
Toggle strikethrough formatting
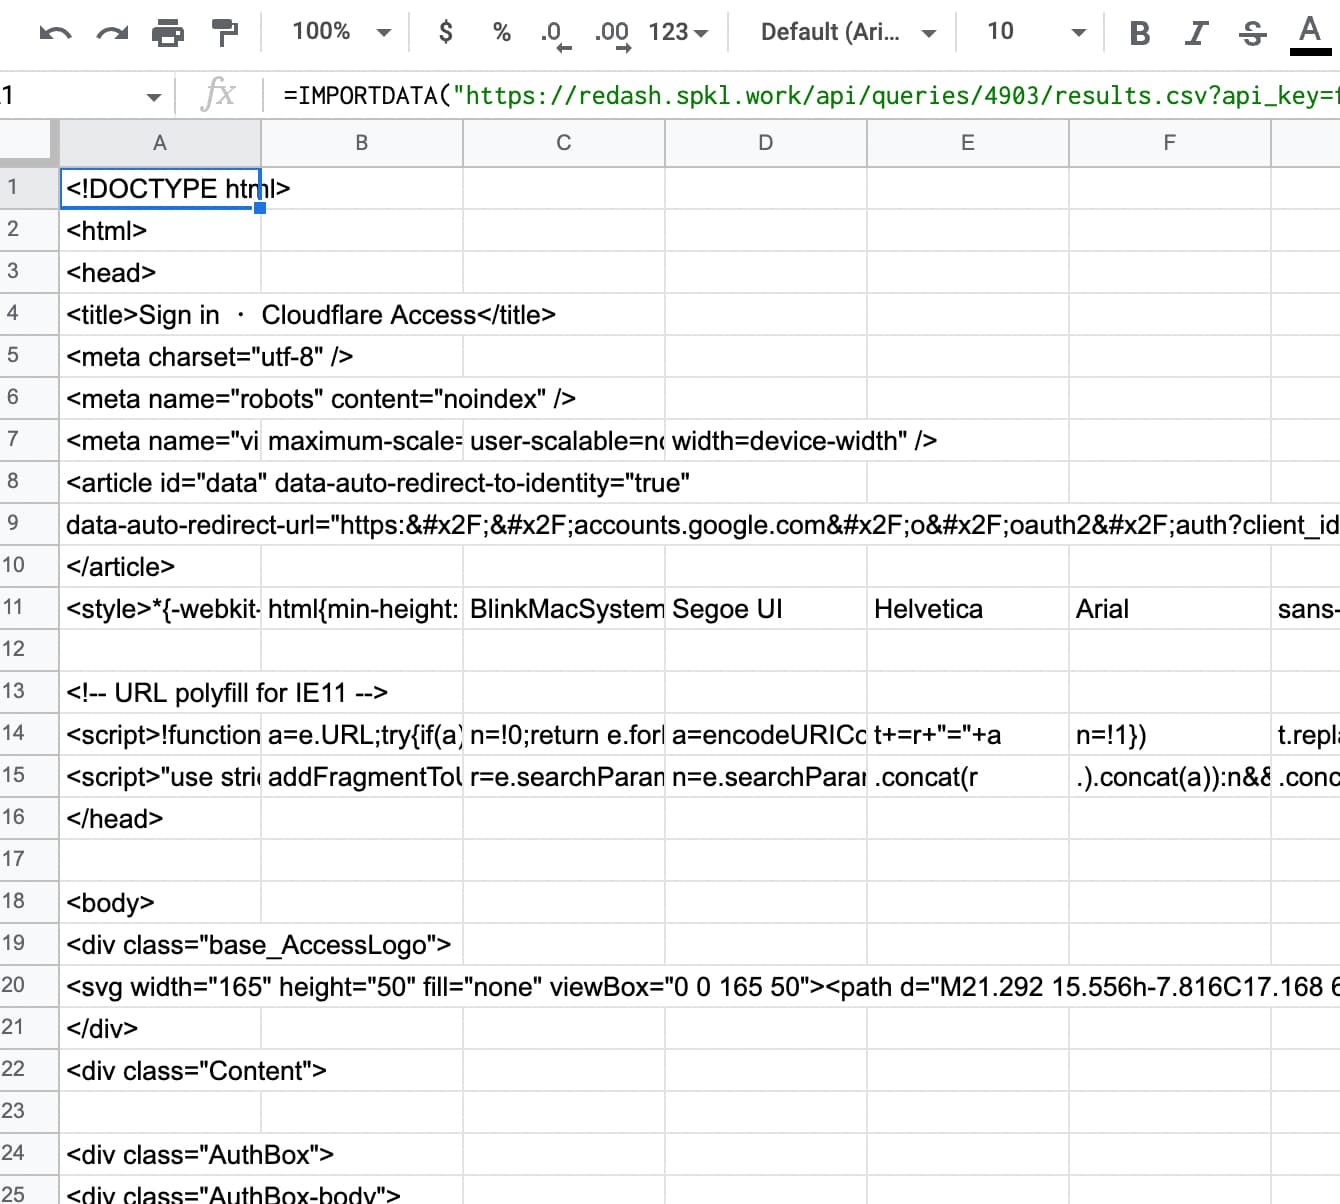tap(1252, 33)
